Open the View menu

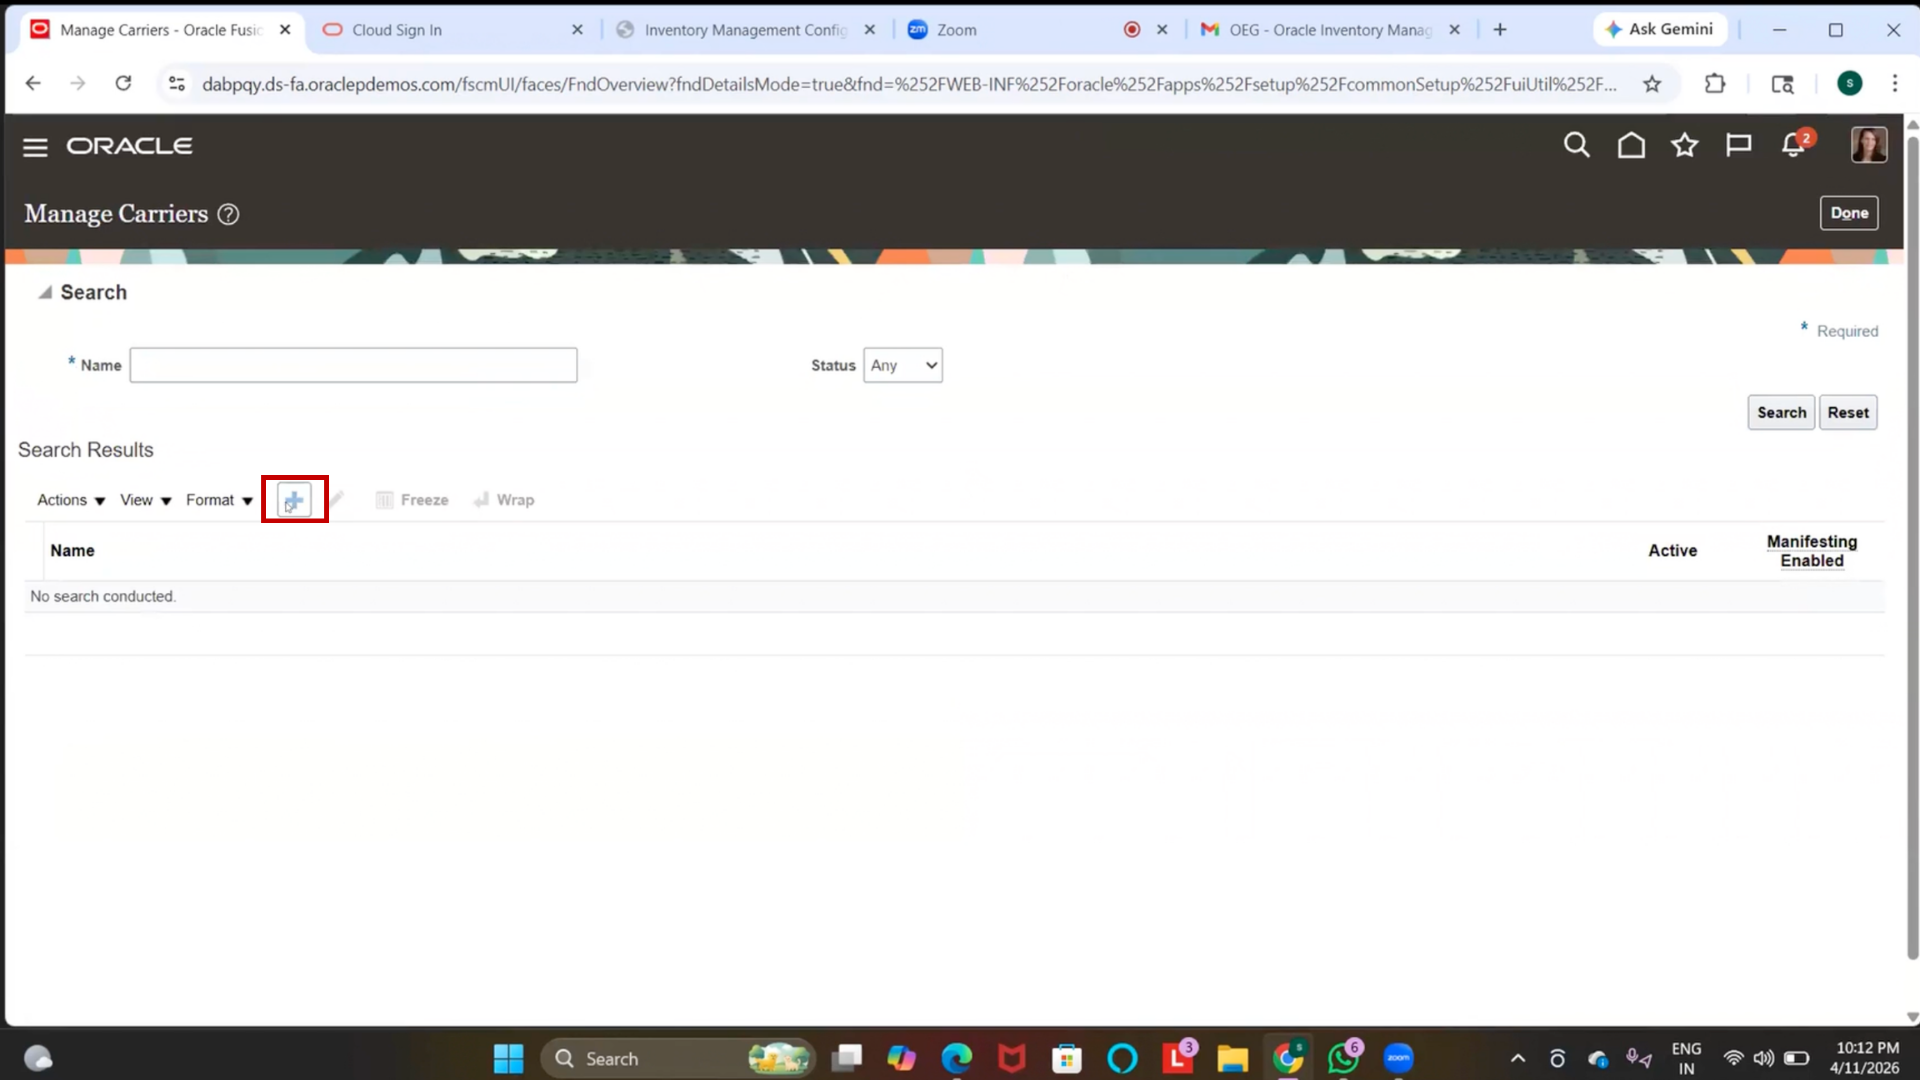tap(146, 500)
